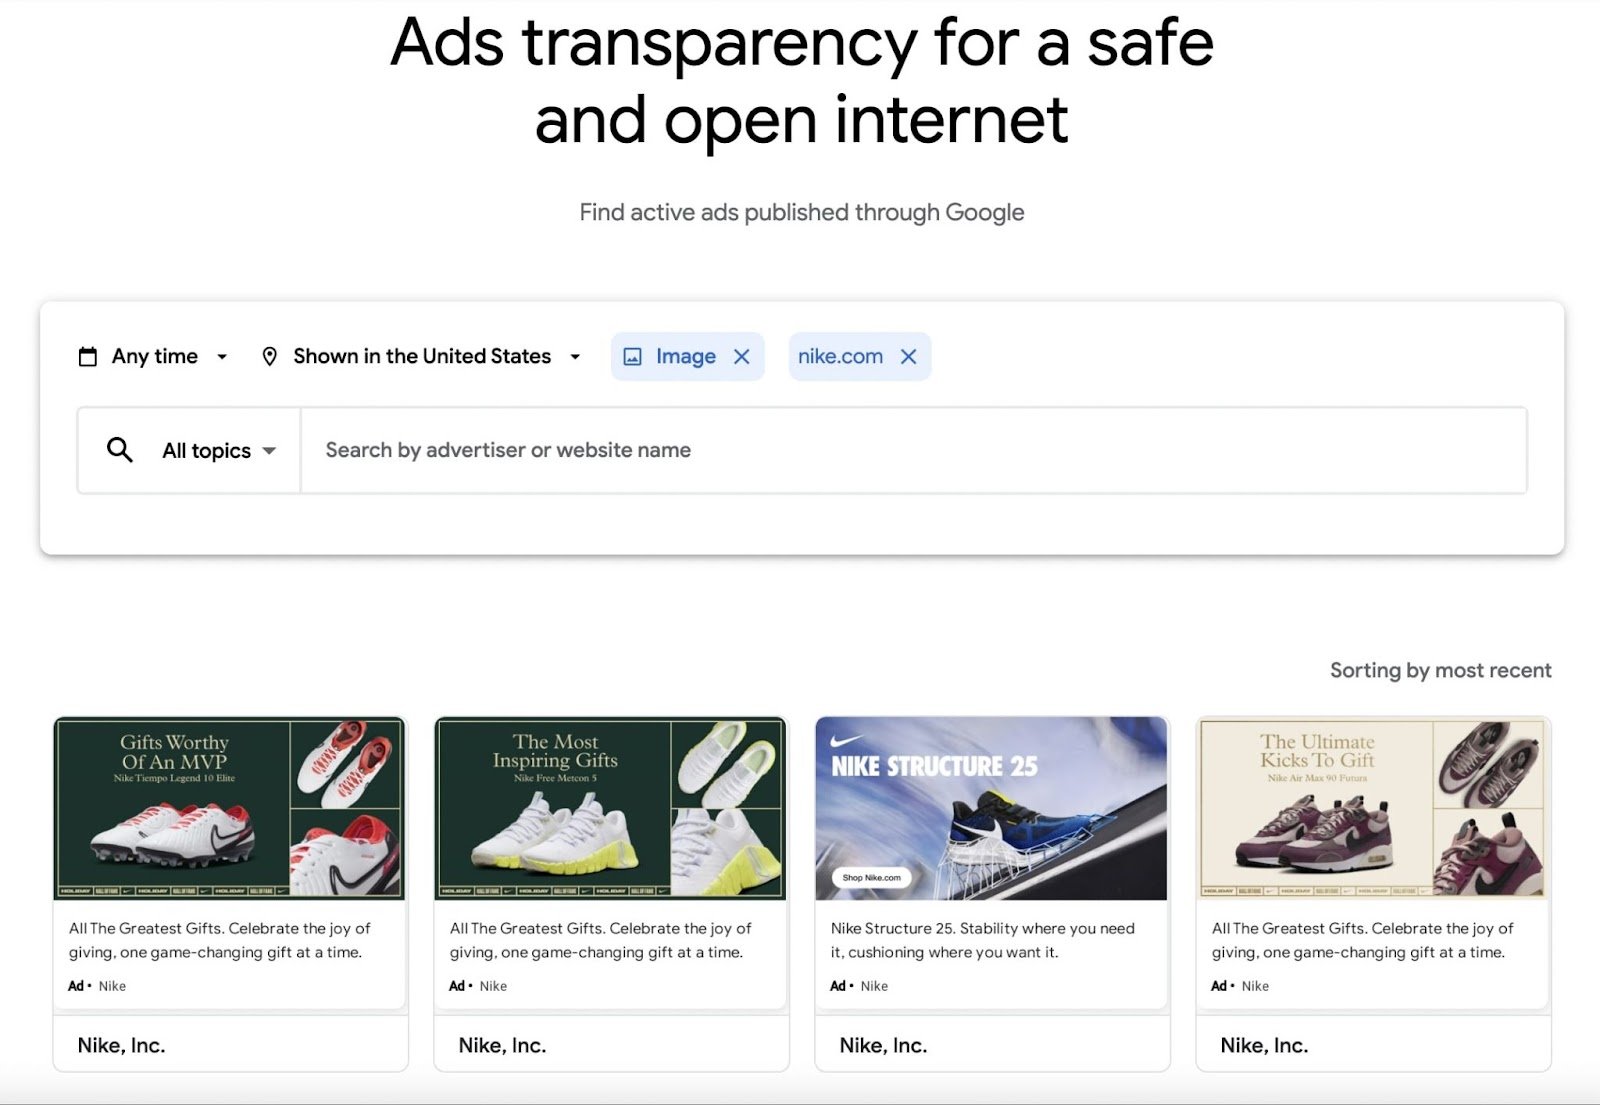The height and width of the screenshot is (1105, 1600).
Task: Click the nike.com filter chip label
Action: [840, 356]
